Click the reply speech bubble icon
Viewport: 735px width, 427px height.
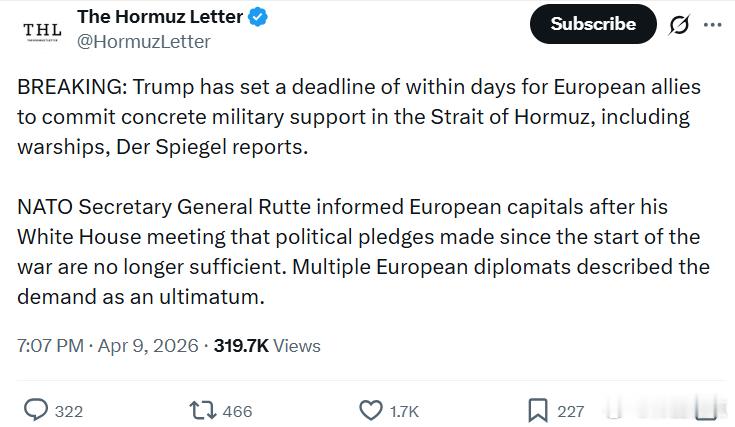tap(36, 410)
